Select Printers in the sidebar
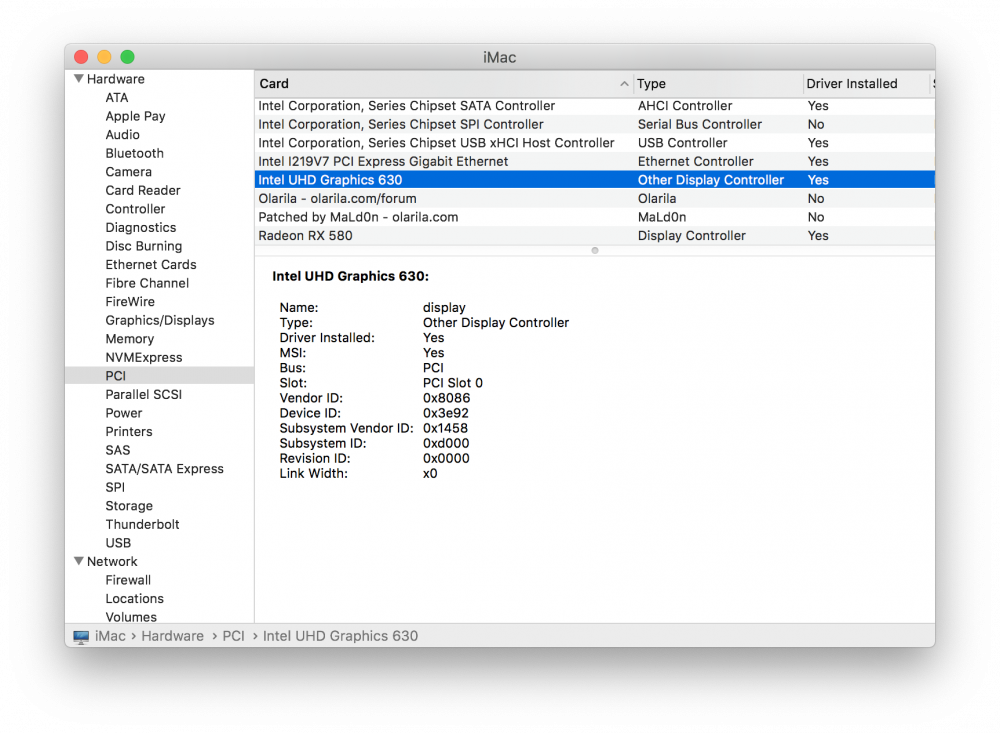 pos(129,431)
